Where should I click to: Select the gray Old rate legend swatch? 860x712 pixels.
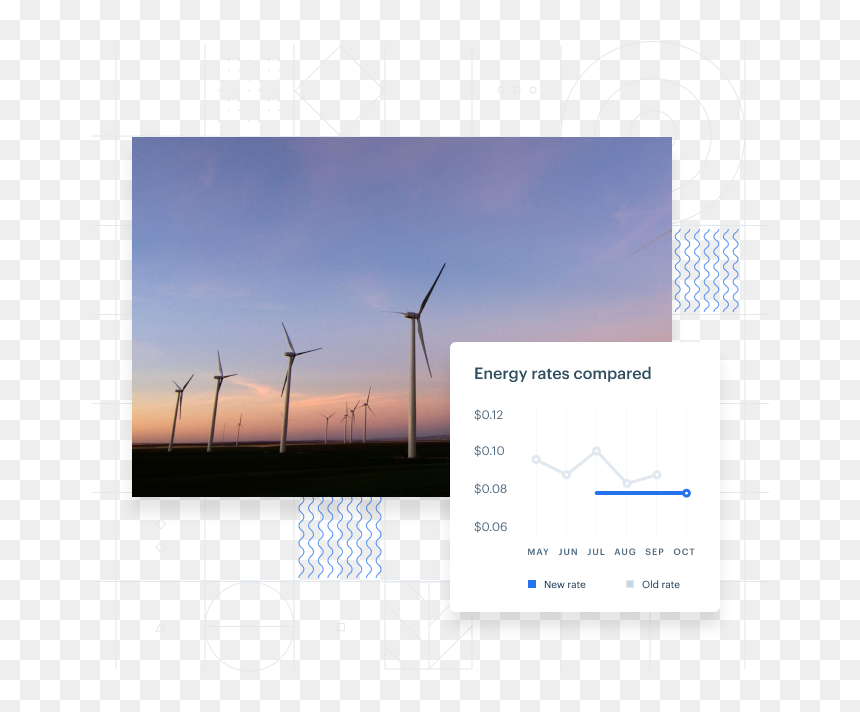(630, 584)
